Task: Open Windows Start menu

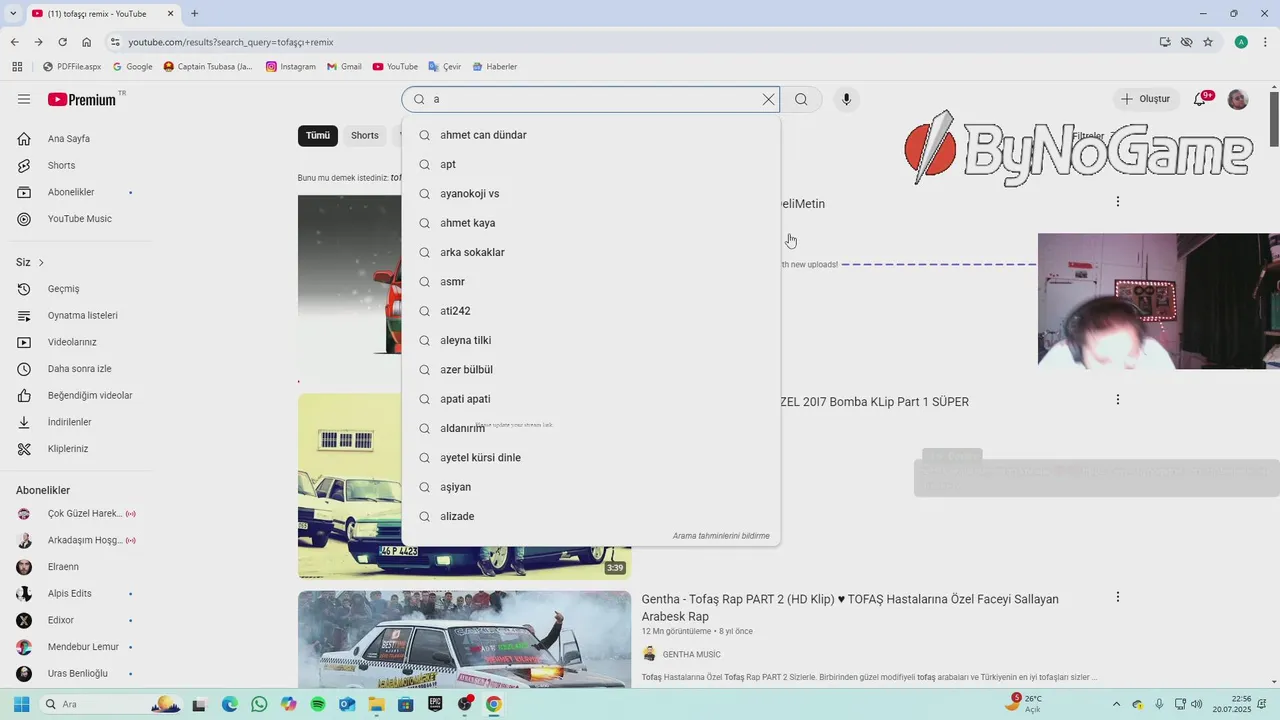Action: coord(21,704)
